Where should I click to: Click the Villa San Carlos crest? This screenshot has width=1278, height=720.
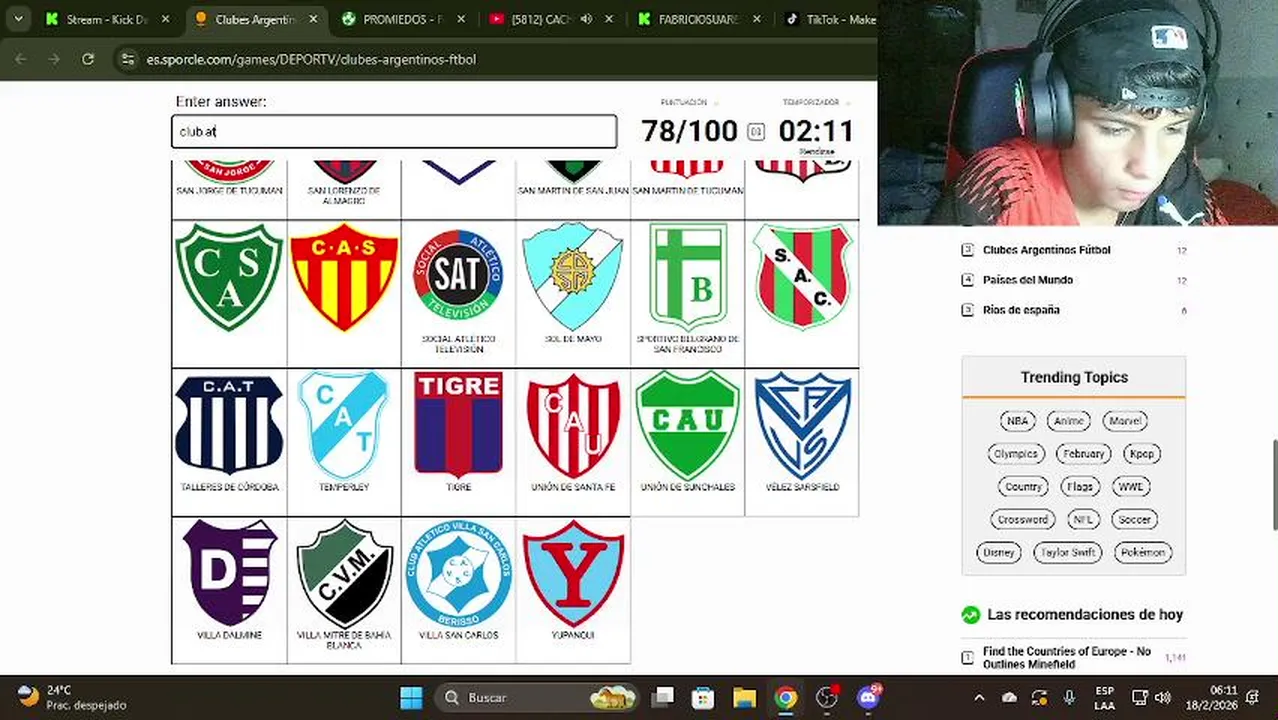tap(458, 573)
